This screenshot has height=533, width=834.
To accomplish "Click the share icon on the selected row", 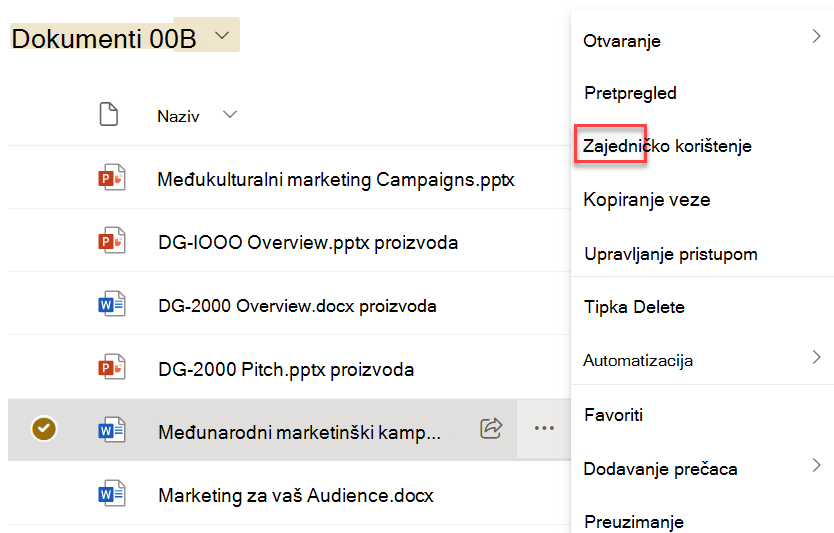I will coord(491,428).
